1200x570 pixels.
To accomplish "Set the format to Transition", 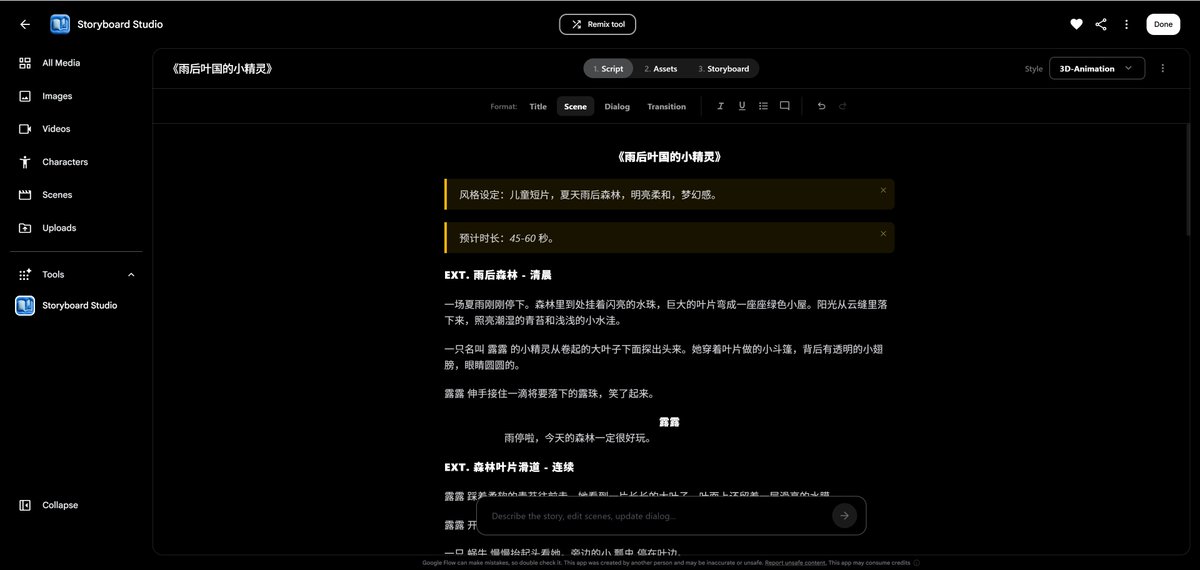I will [666, 106].
